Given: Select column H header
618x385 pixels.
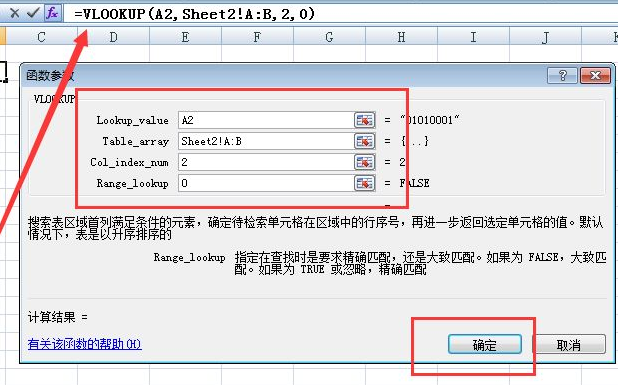Looking at the screenshot, I should 401,37.
